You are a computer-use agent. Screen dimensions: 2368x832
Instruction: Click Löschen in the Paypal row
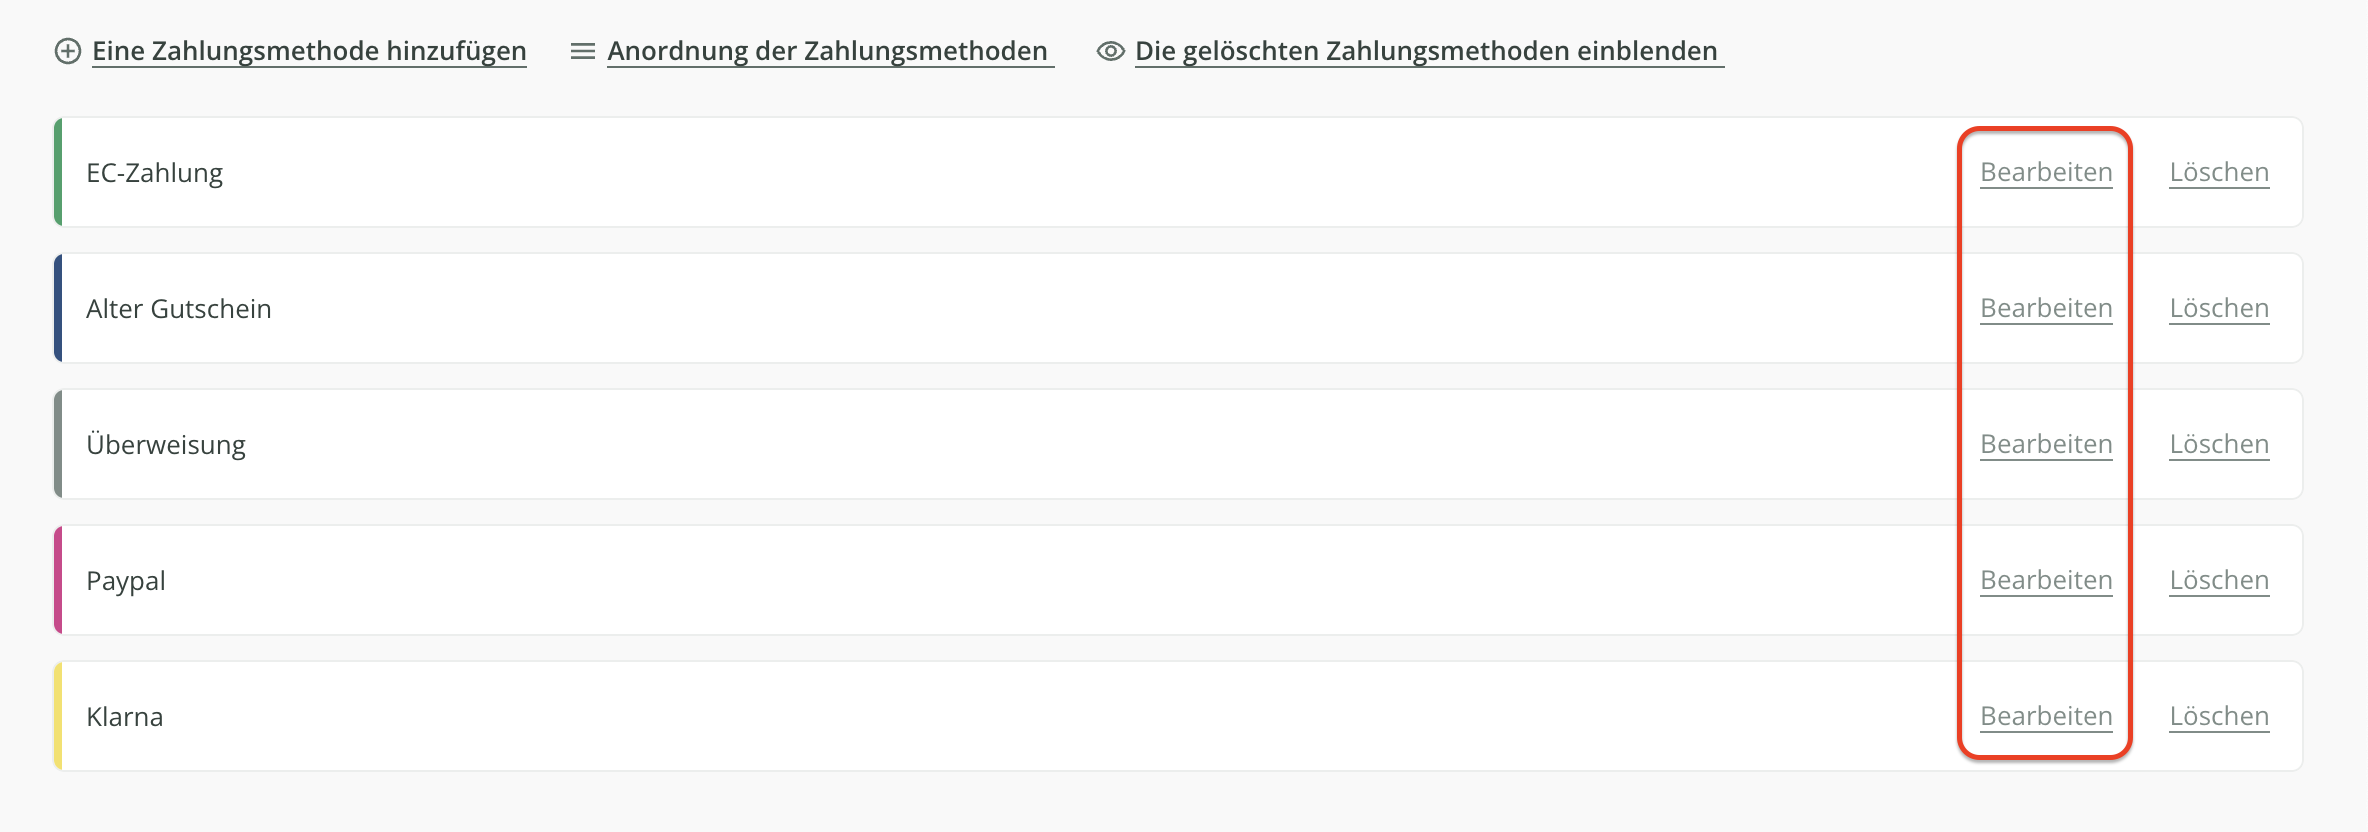click(2219, 580)
